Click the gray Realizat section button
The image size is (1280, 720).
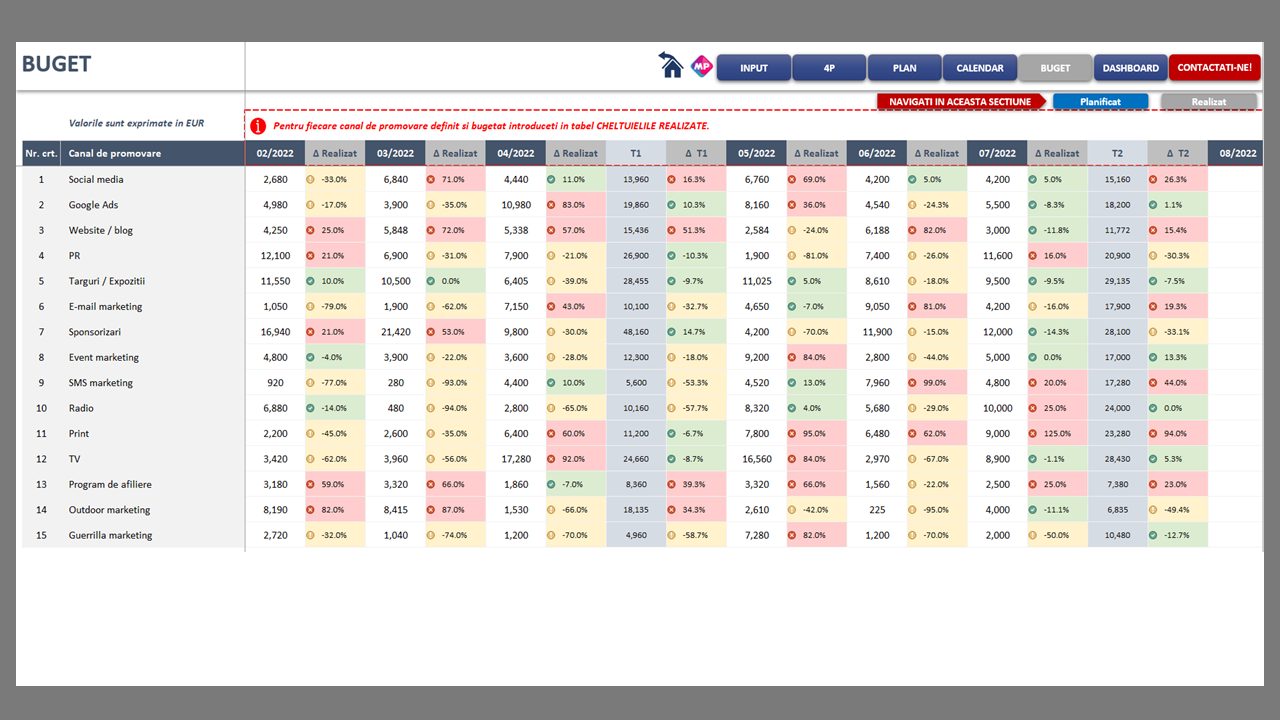[x=1208, y=102]
